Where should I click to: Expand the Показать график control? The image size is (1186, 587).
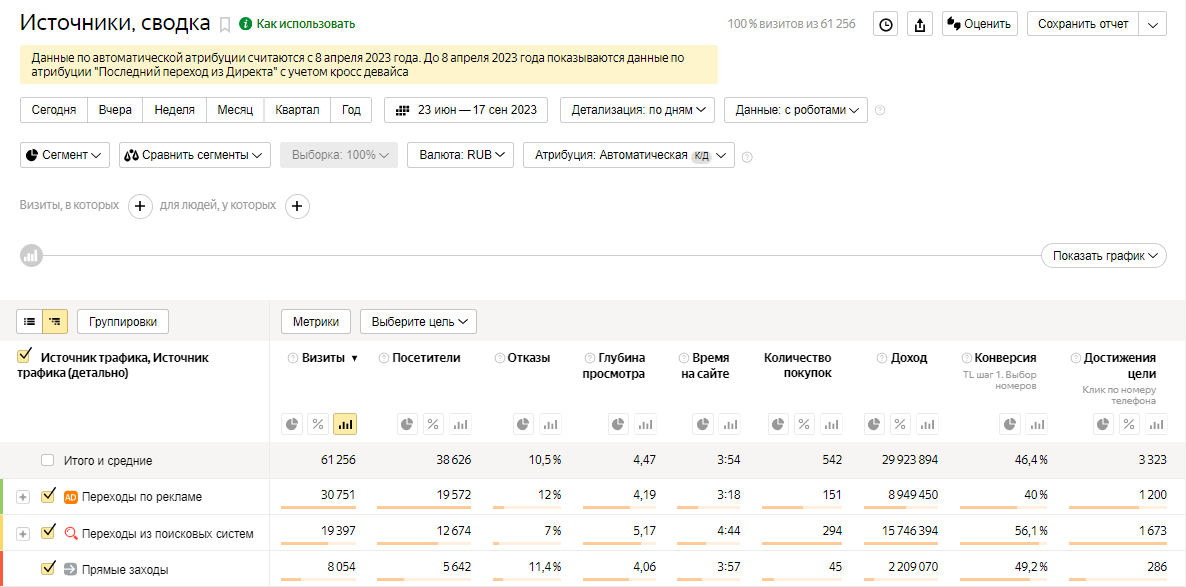1104,256
